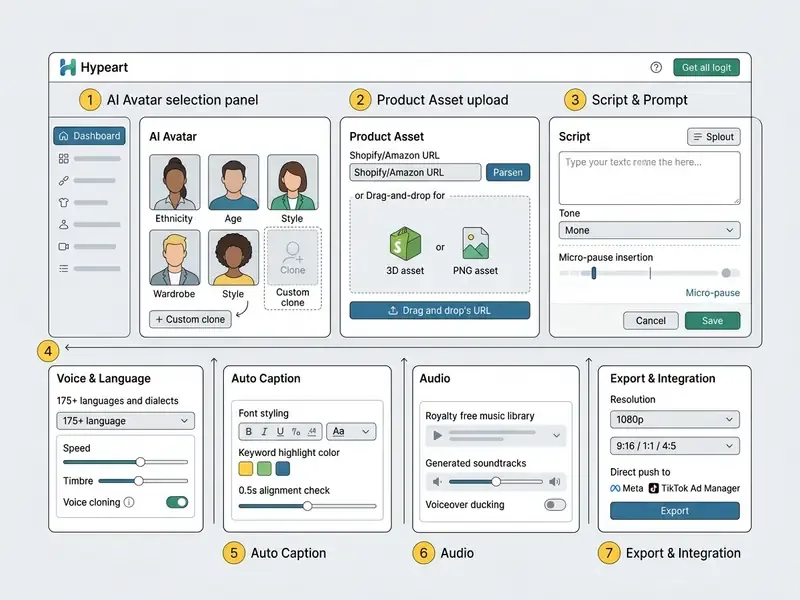Viewport: 800px width, 600px height.
Task: Click the font size styling icon
Action: click(x=312, y=432)
